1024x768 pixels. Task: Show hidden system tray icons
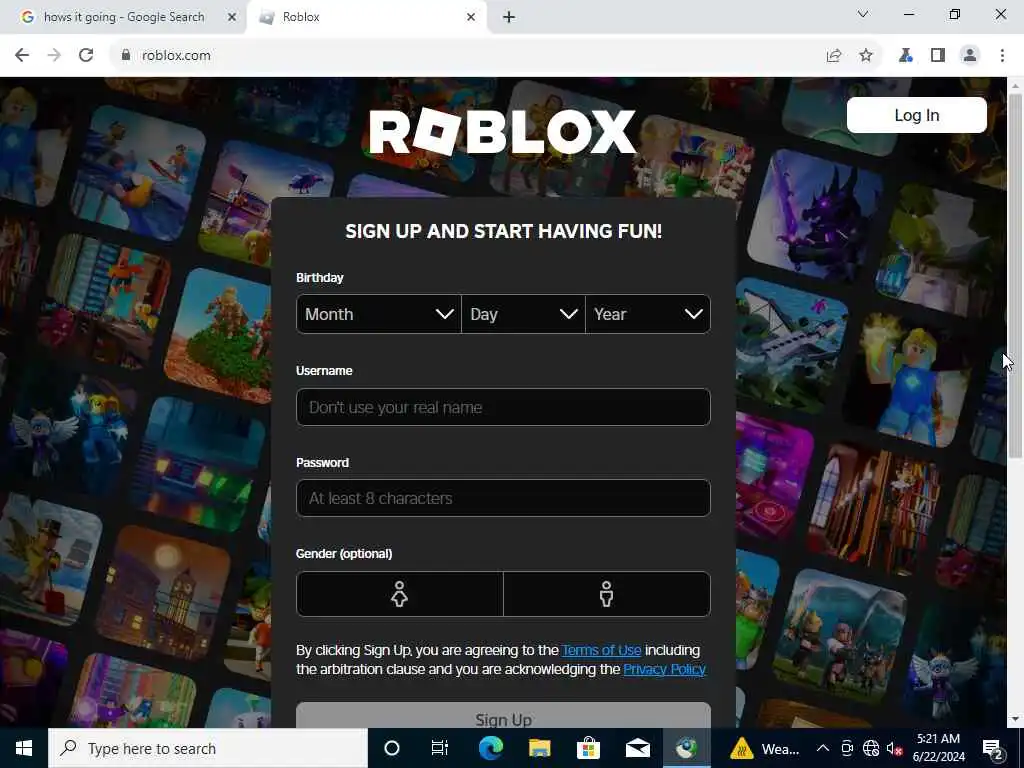coord(823,748)
